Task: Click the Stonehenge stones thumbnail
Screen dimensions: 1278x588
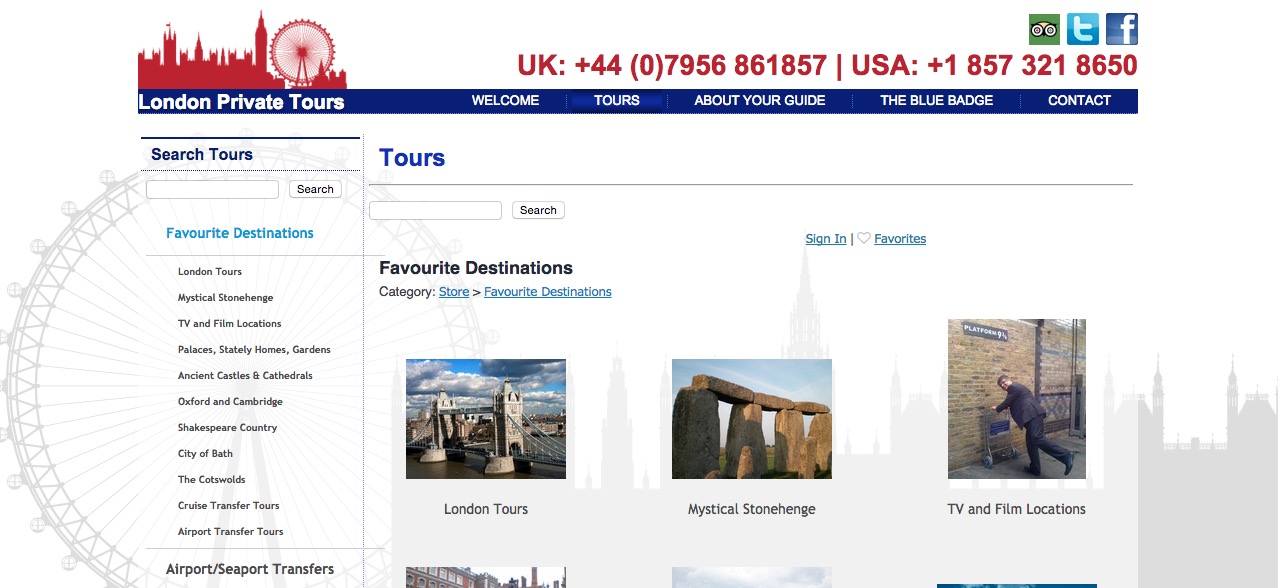Action: [752, 419]
